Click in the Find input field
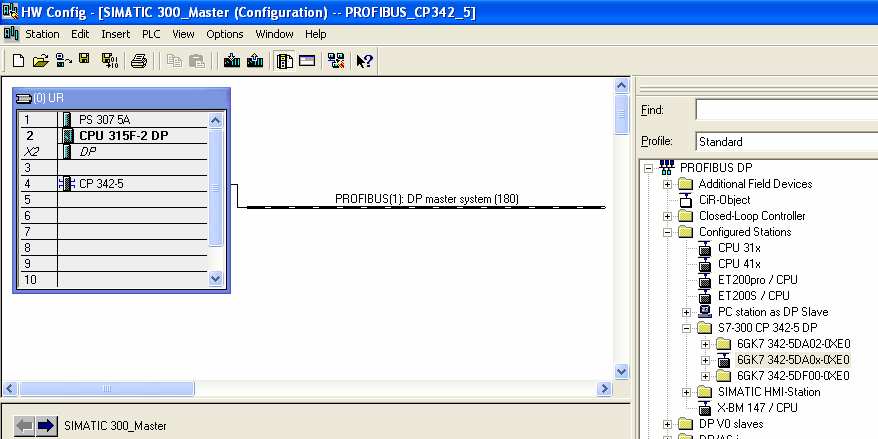 point(786,110)
